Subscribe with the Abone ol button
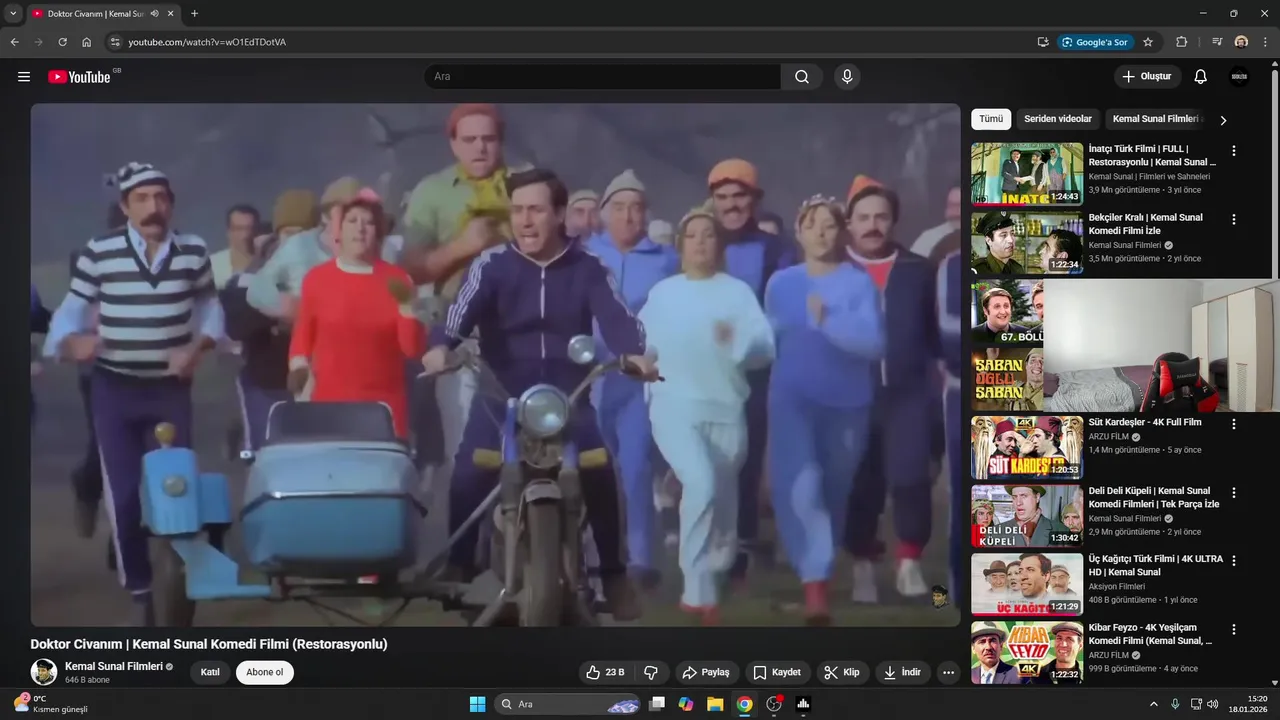This screenshot has height=720, width=1280. point(265,672)
